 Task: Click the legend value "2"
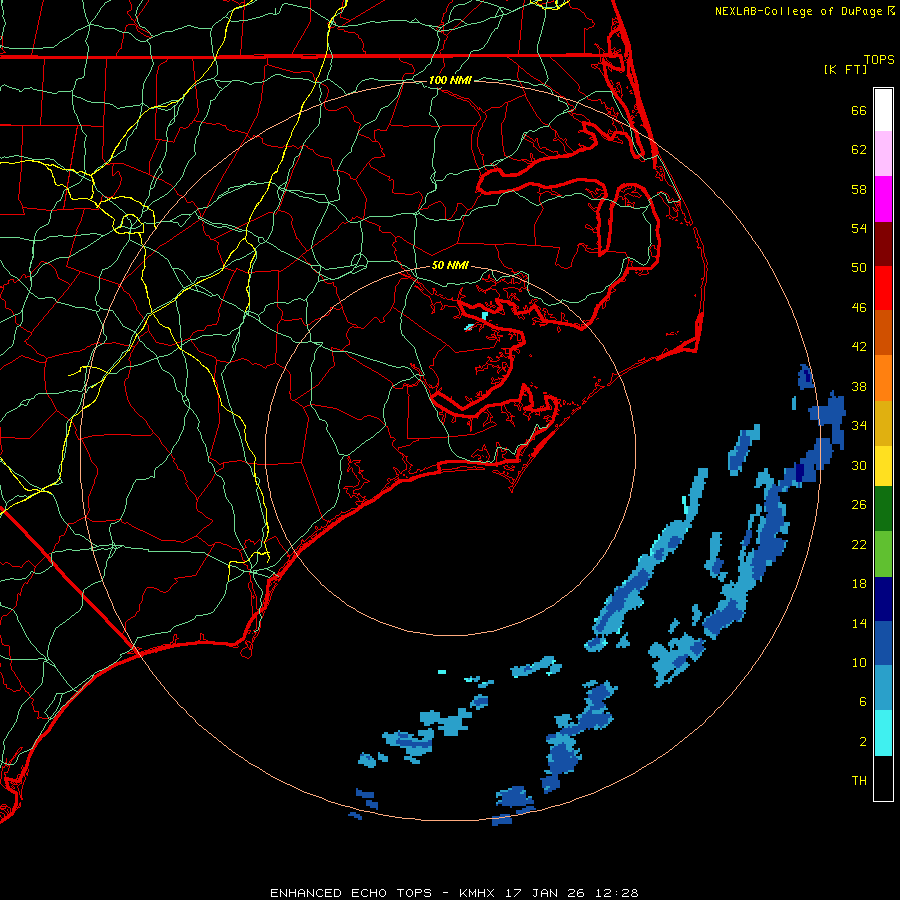pyautogui.click(x=863, y=742)
